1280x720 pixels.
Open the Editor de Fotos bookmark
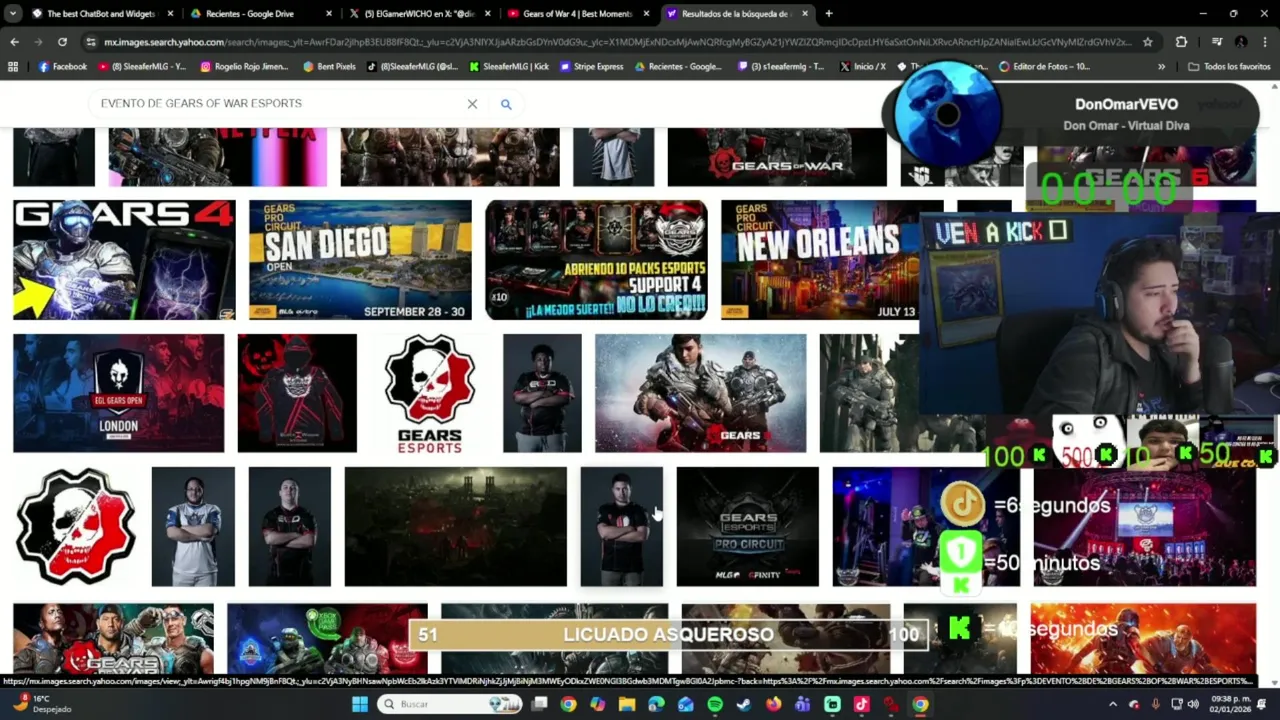(1044, 66)
